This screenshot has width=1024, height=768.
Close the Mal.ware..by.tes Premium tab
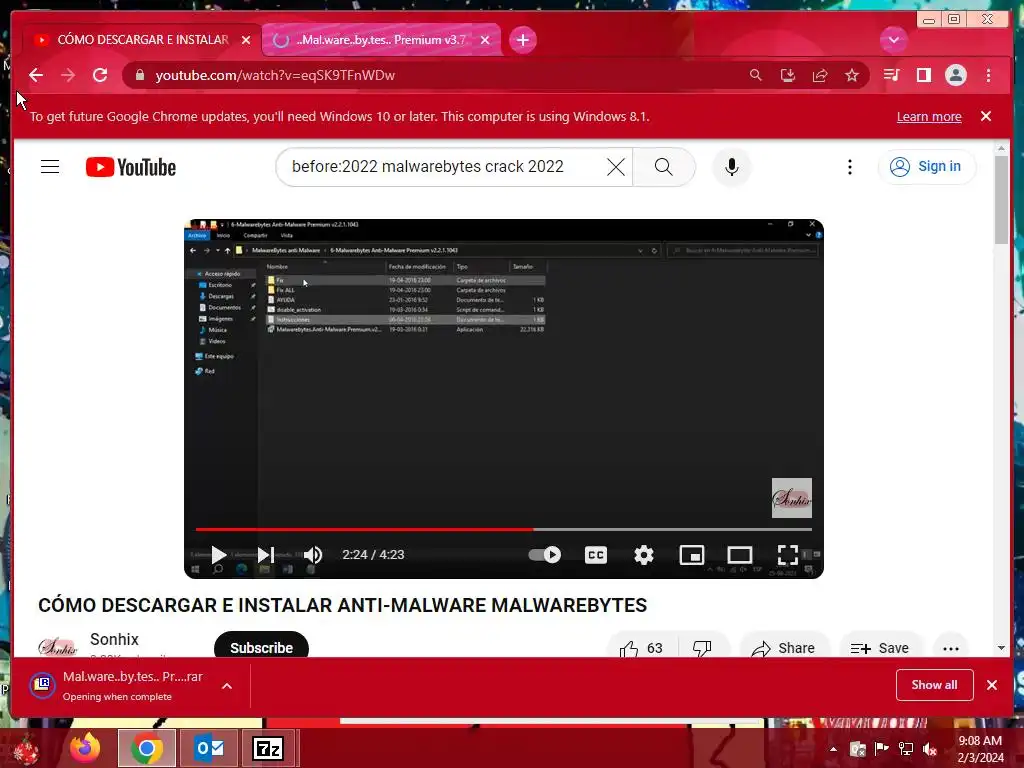[485, 40]
